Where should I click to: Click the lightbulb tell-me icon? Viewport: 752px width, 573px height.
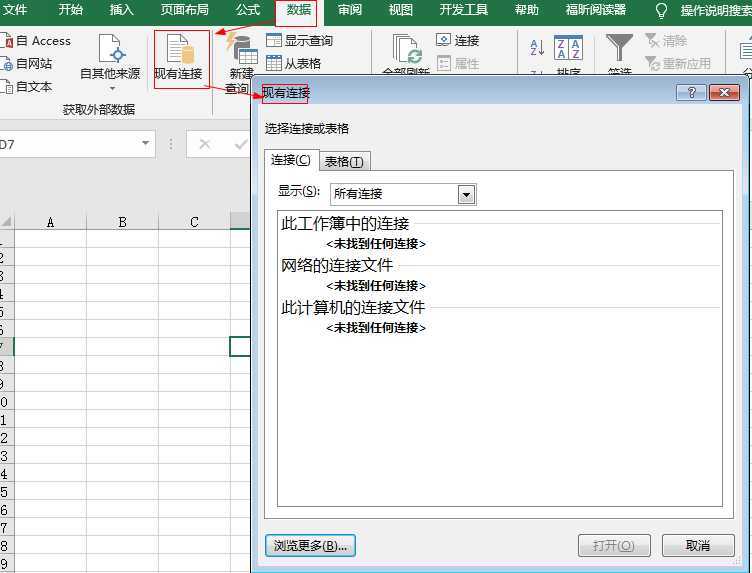[x=661, y=11]
